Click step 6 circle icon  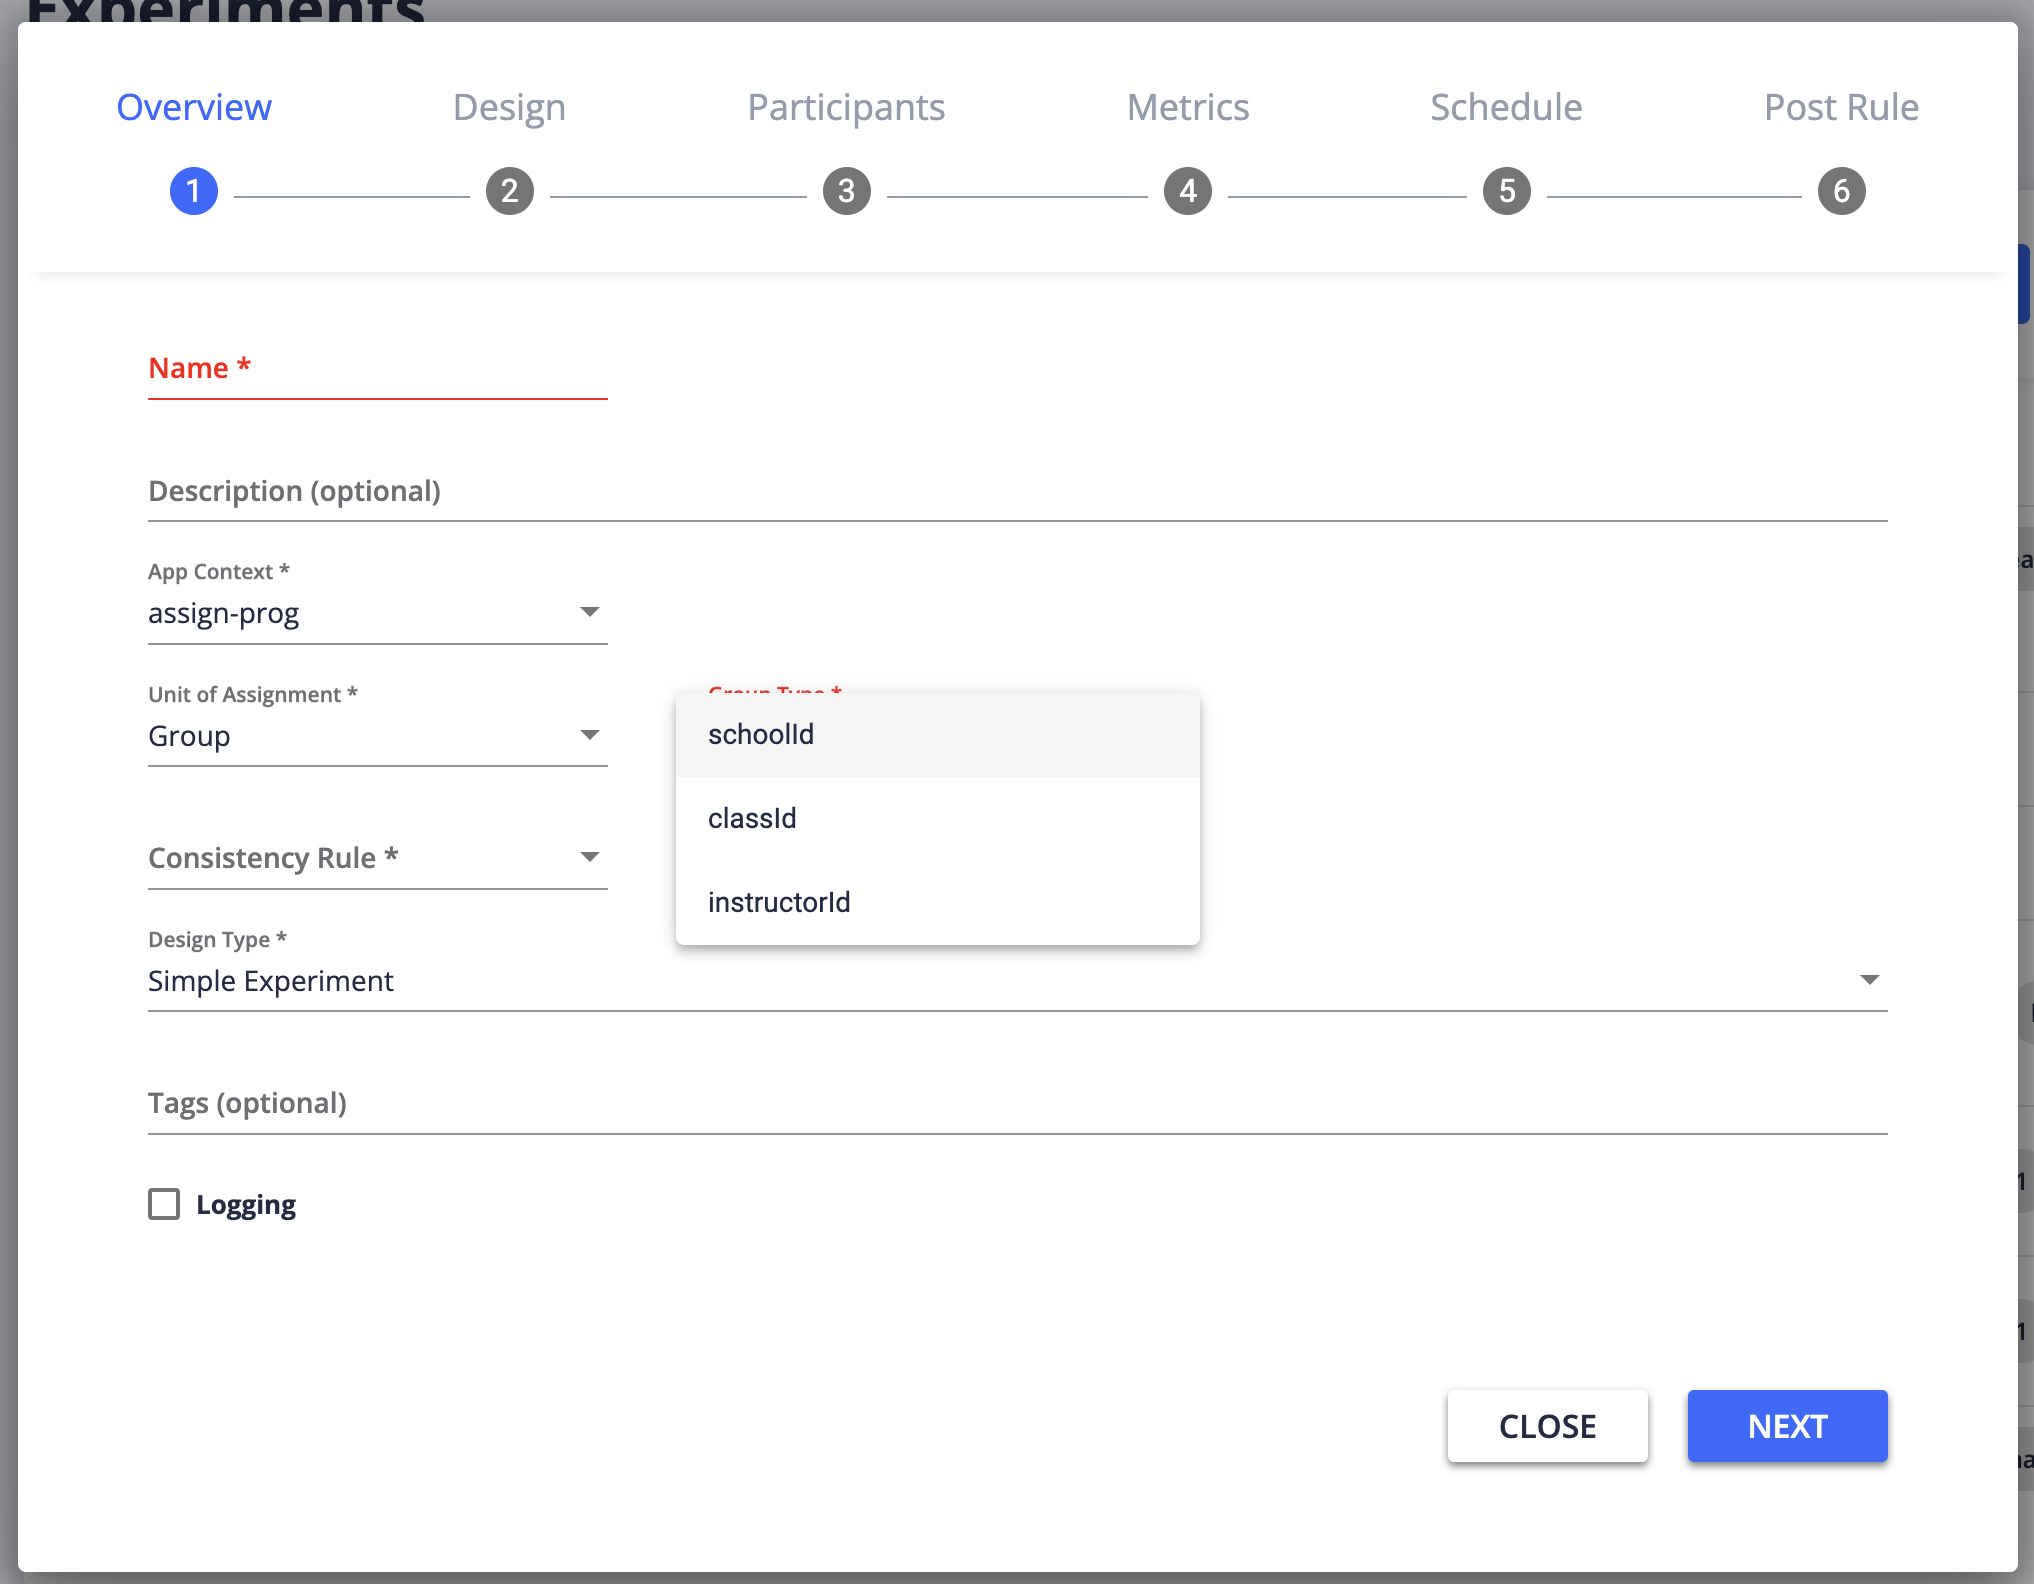coord(1841,191)
